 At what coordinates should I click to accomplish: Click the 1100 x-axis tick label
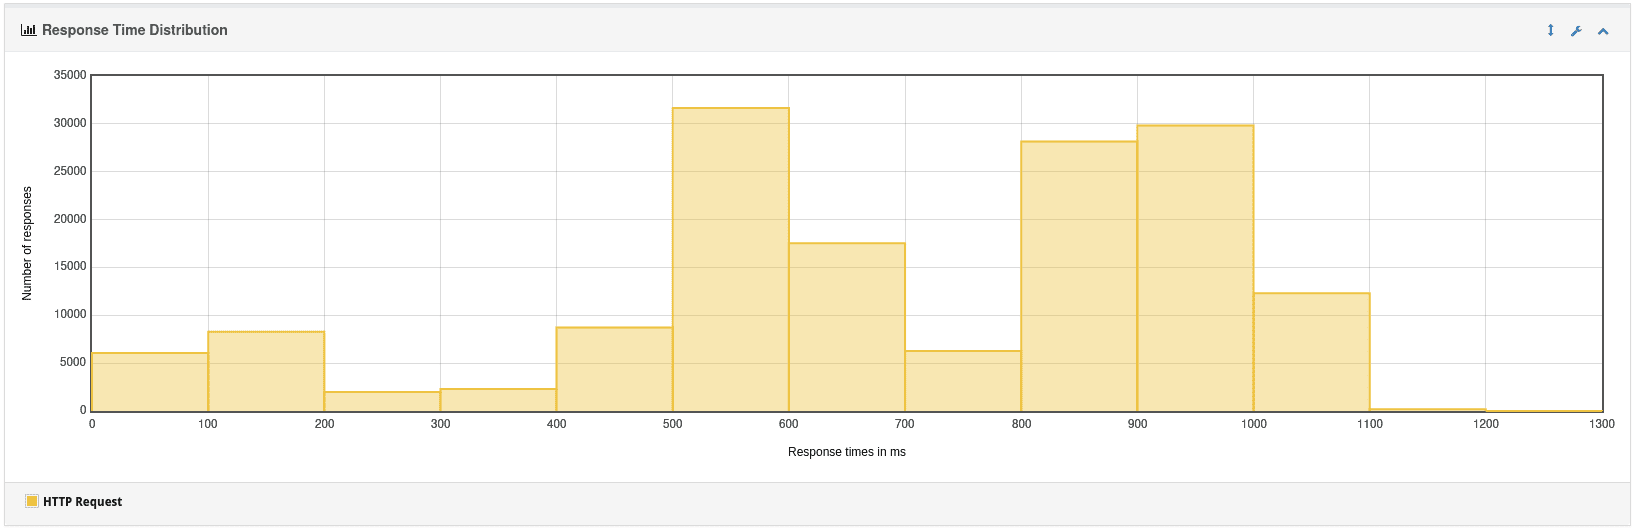click(1370, 424)
